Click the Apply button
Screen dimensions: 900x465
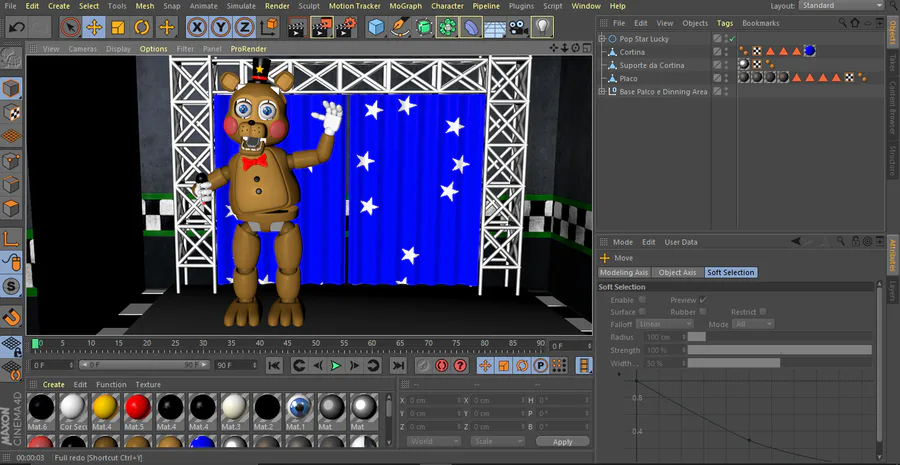click(562, 441)
